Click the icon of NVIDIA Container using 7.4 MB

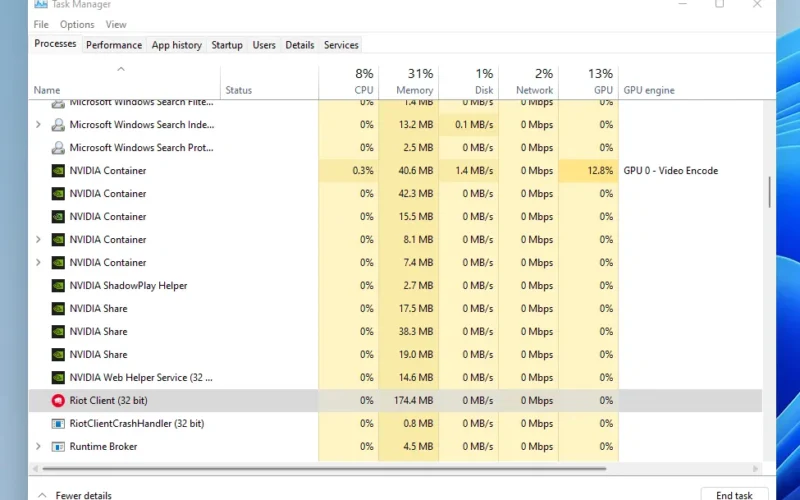pyautogui.click(x=58, y=263)
